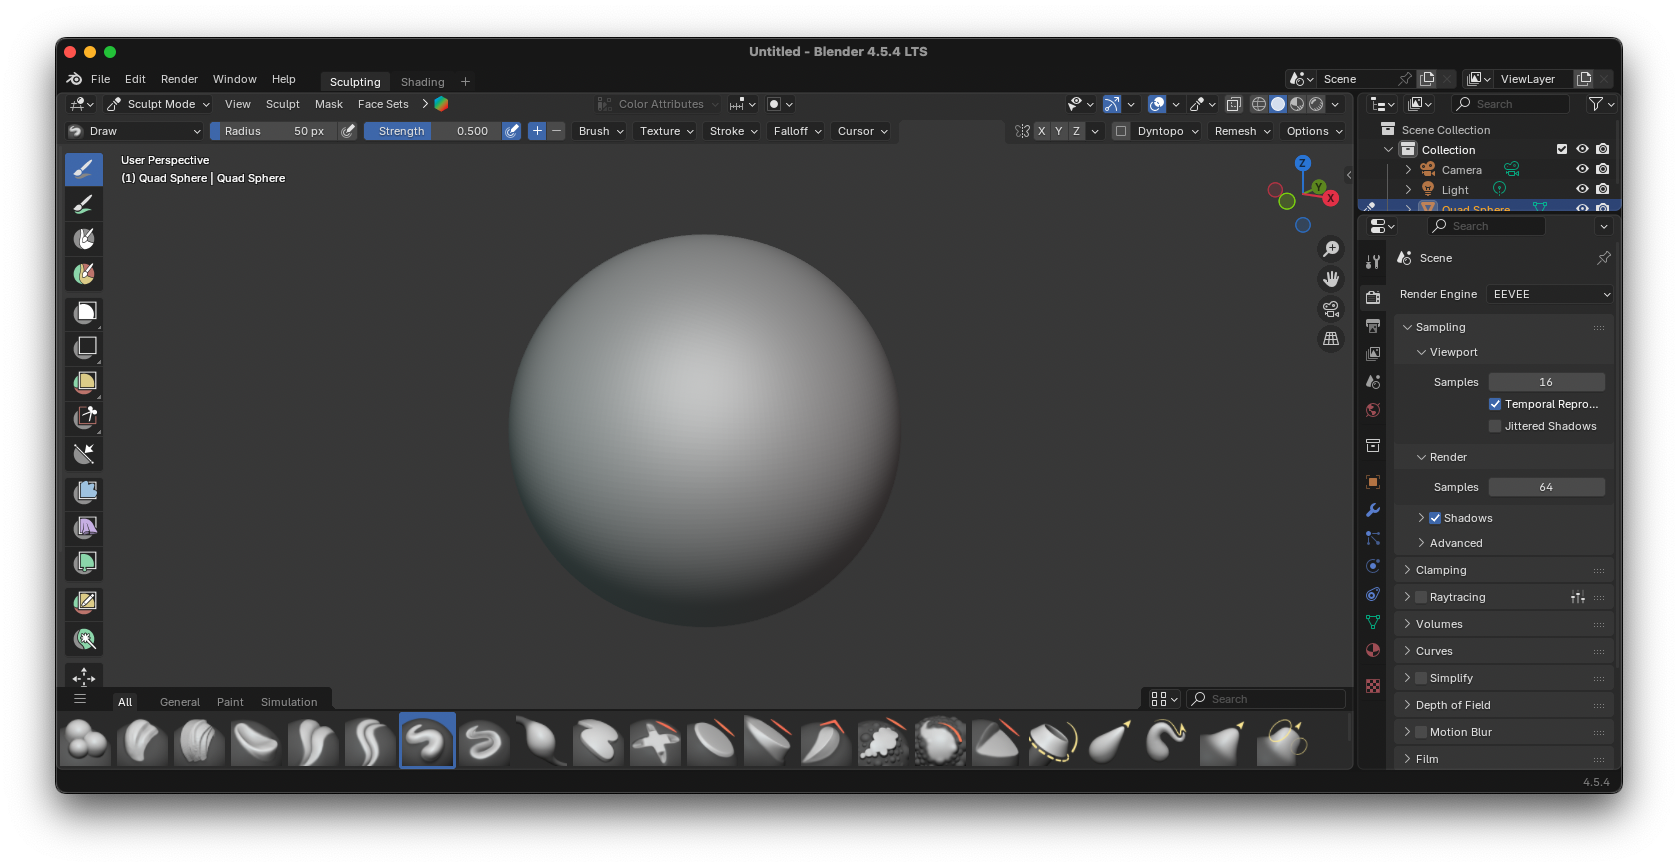Enable Jittered Shadows checkbox
The height and width of the screenshot is (867, 1678).
pos(1495,426)
